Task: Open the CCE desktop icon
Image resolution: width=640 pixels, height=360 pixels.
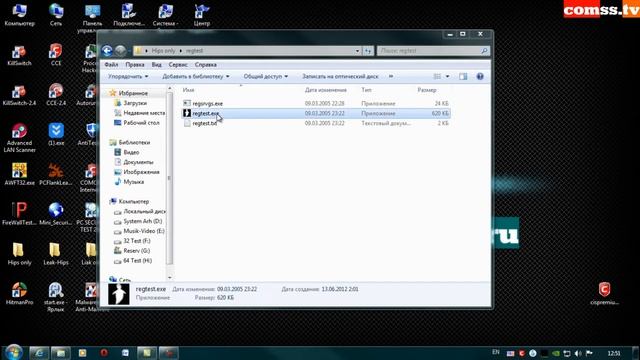Action: (x=56, y=55)
